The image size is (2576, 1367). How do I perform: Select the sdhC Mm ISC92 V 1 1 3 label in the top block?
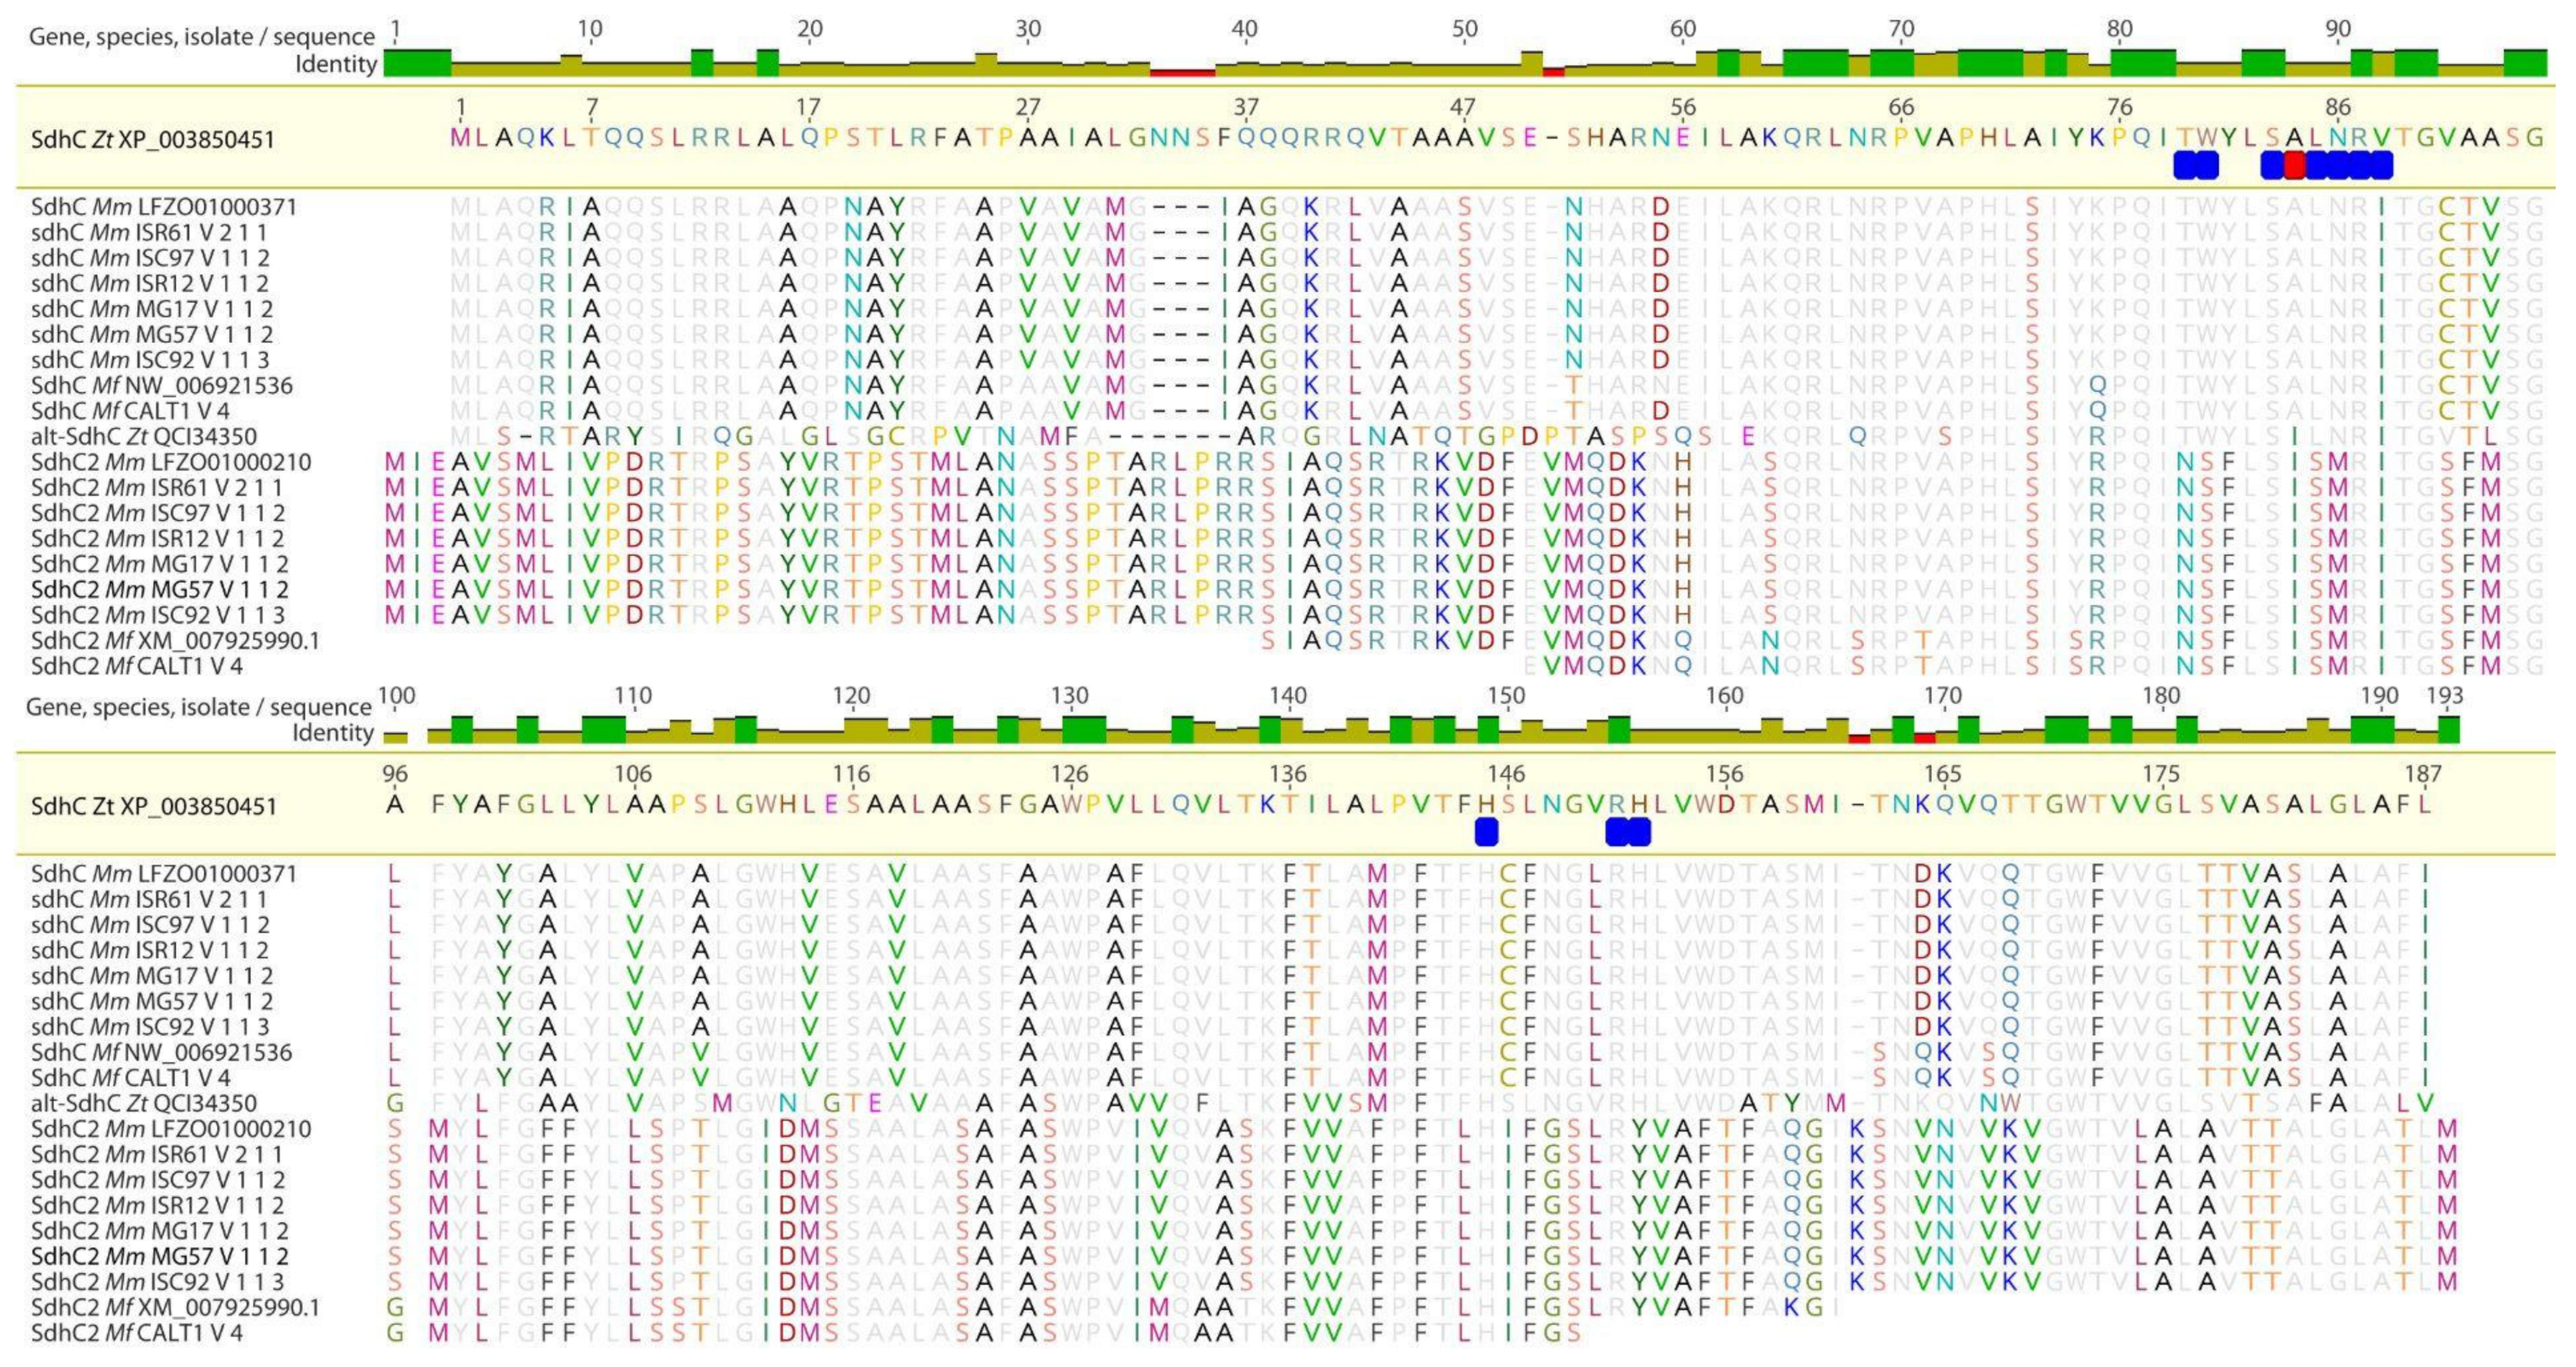(150, 360)
